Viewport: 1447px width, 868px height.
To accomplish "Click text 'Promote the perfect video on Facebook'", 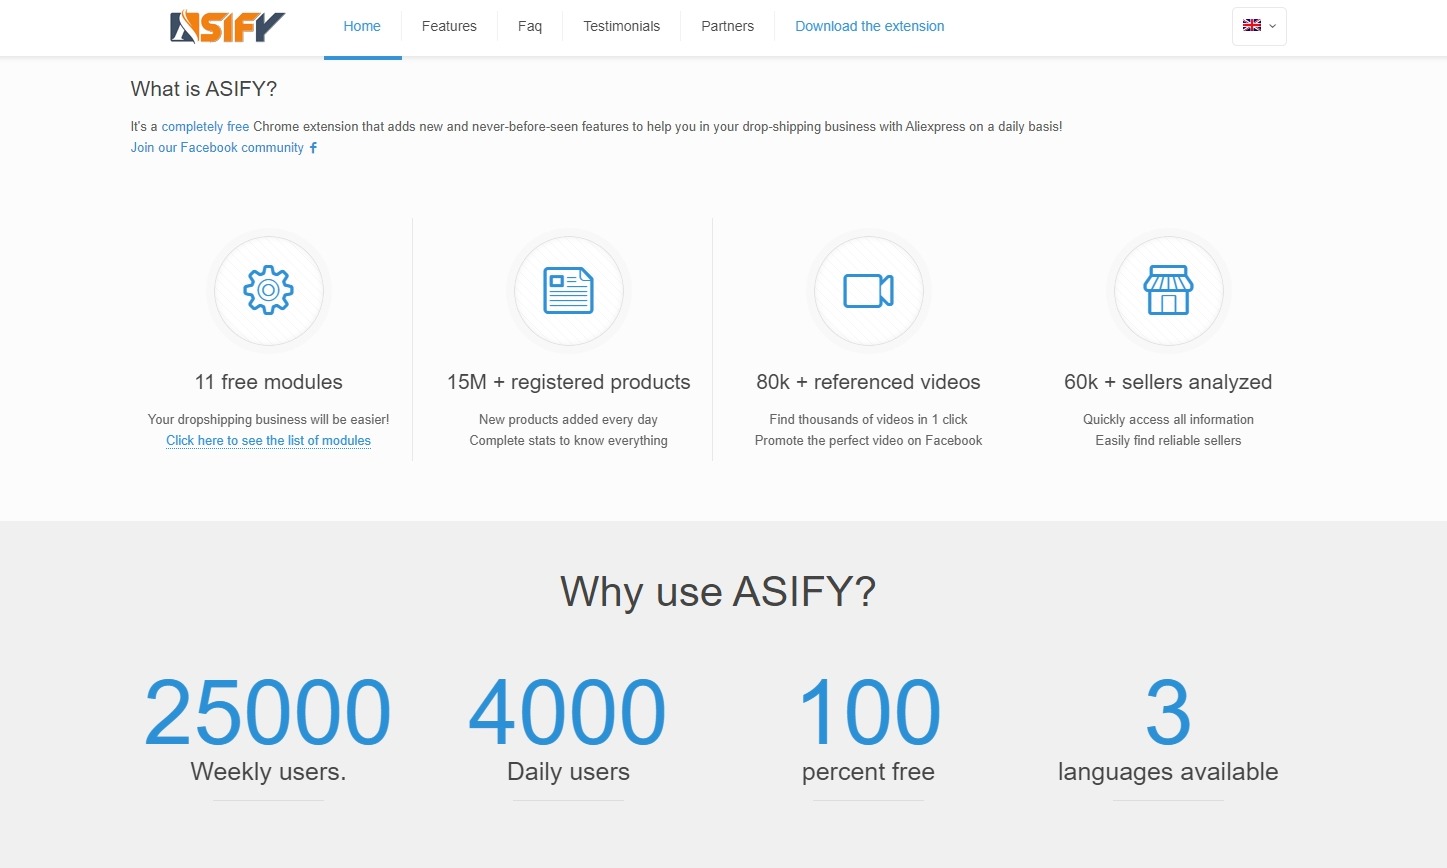I will (x=868, y=441).
